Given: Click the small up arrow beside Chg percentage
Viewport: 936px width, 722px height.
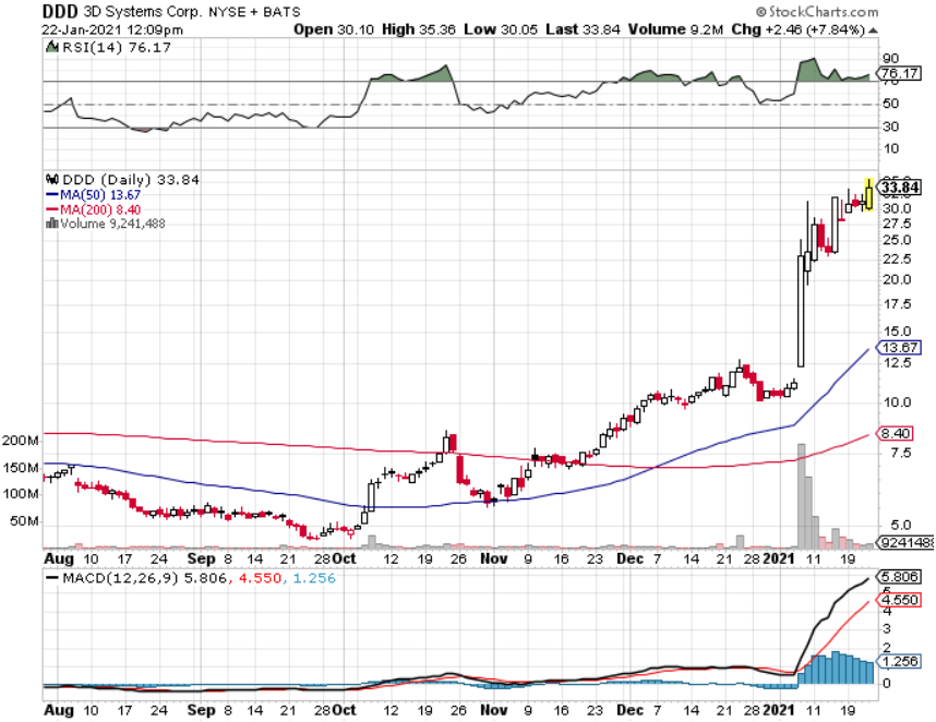Looking at the screenshot, I should pos(873,30).
